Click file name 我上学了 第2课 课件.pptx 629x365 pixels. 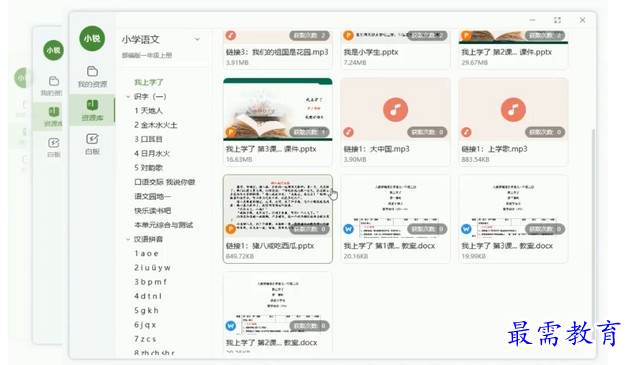[507, 52]
